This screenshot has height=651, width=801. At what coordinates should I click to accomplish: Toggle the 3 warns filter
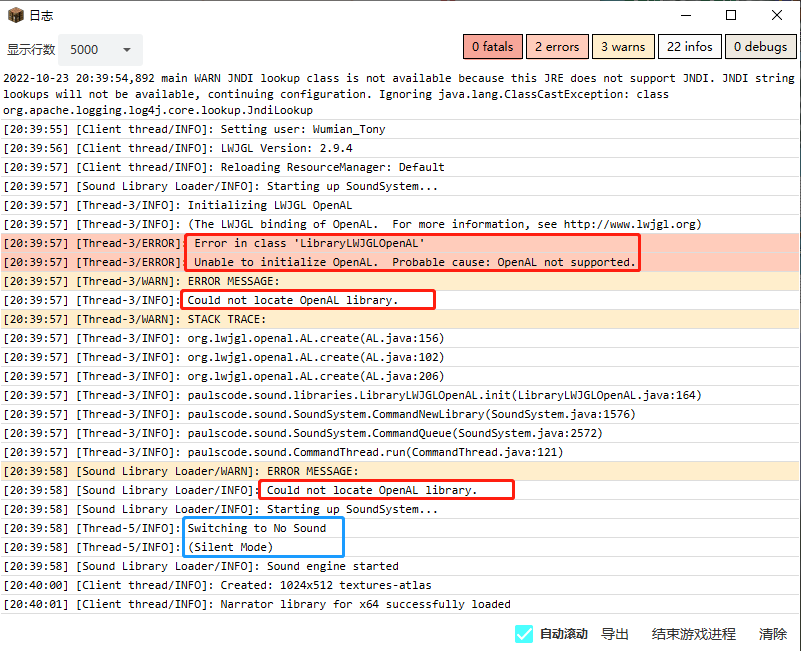[623, 47]
